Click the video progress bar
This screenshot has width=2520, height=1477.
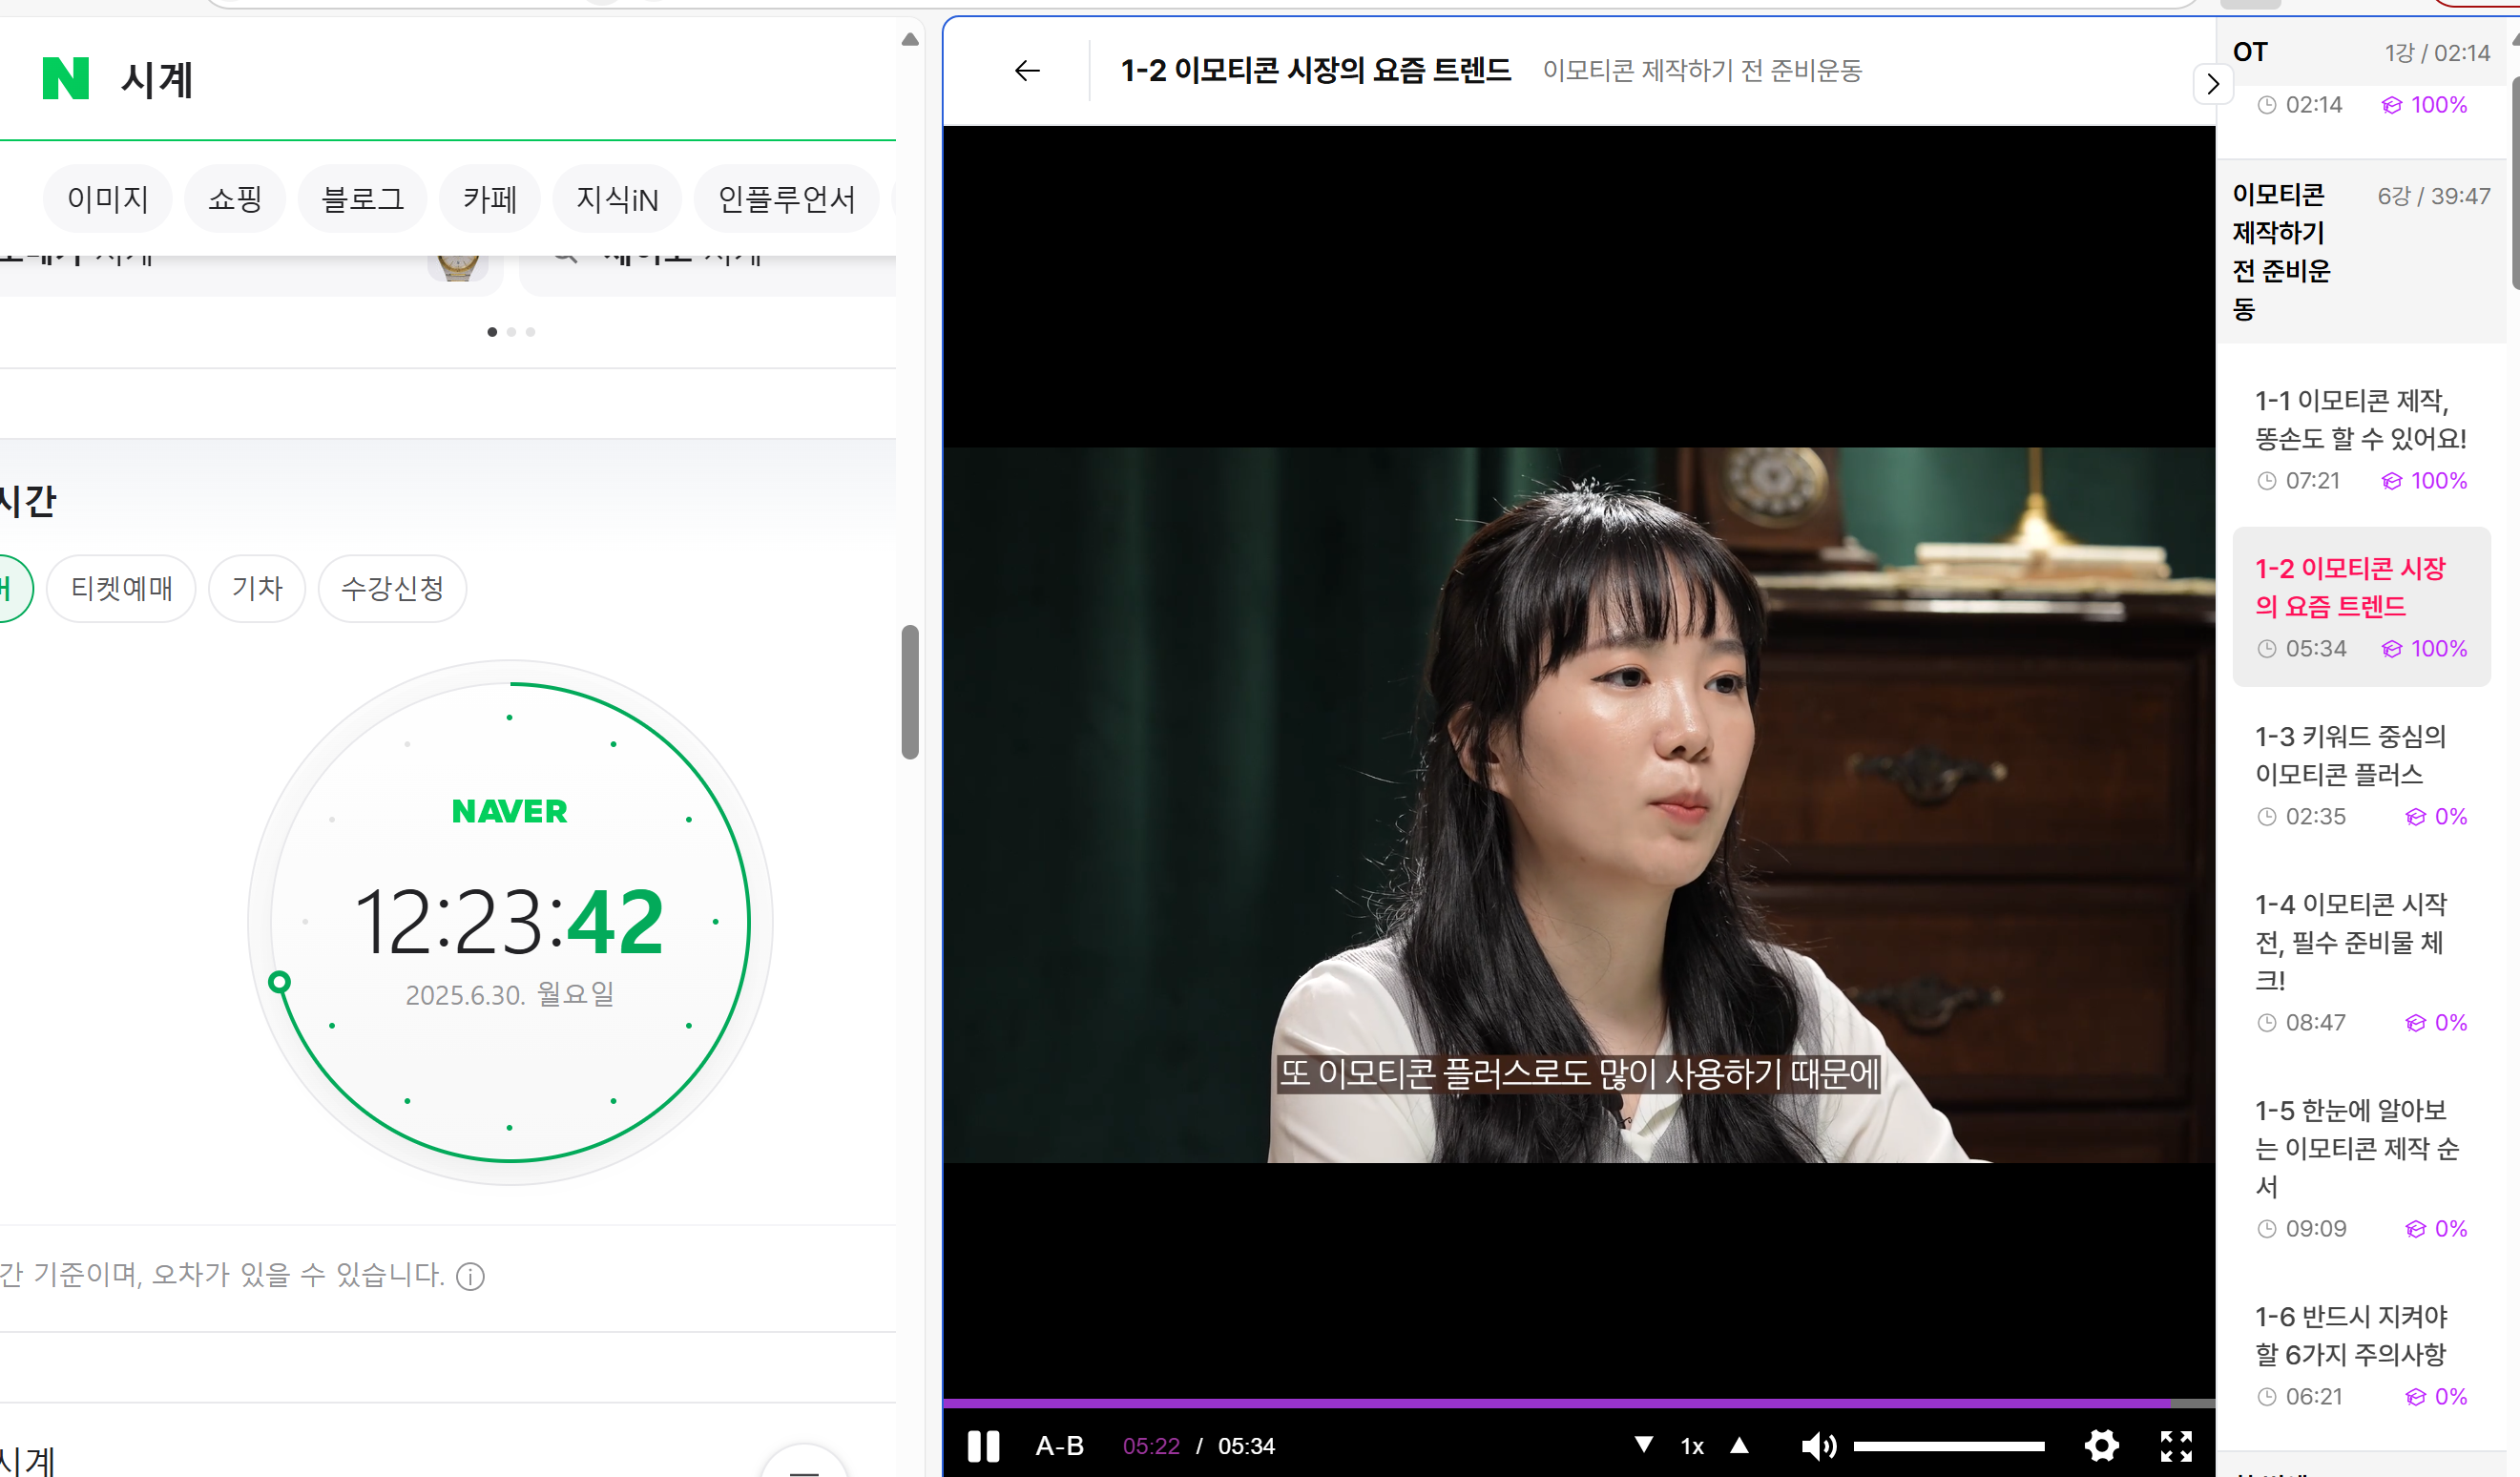1578,1403
